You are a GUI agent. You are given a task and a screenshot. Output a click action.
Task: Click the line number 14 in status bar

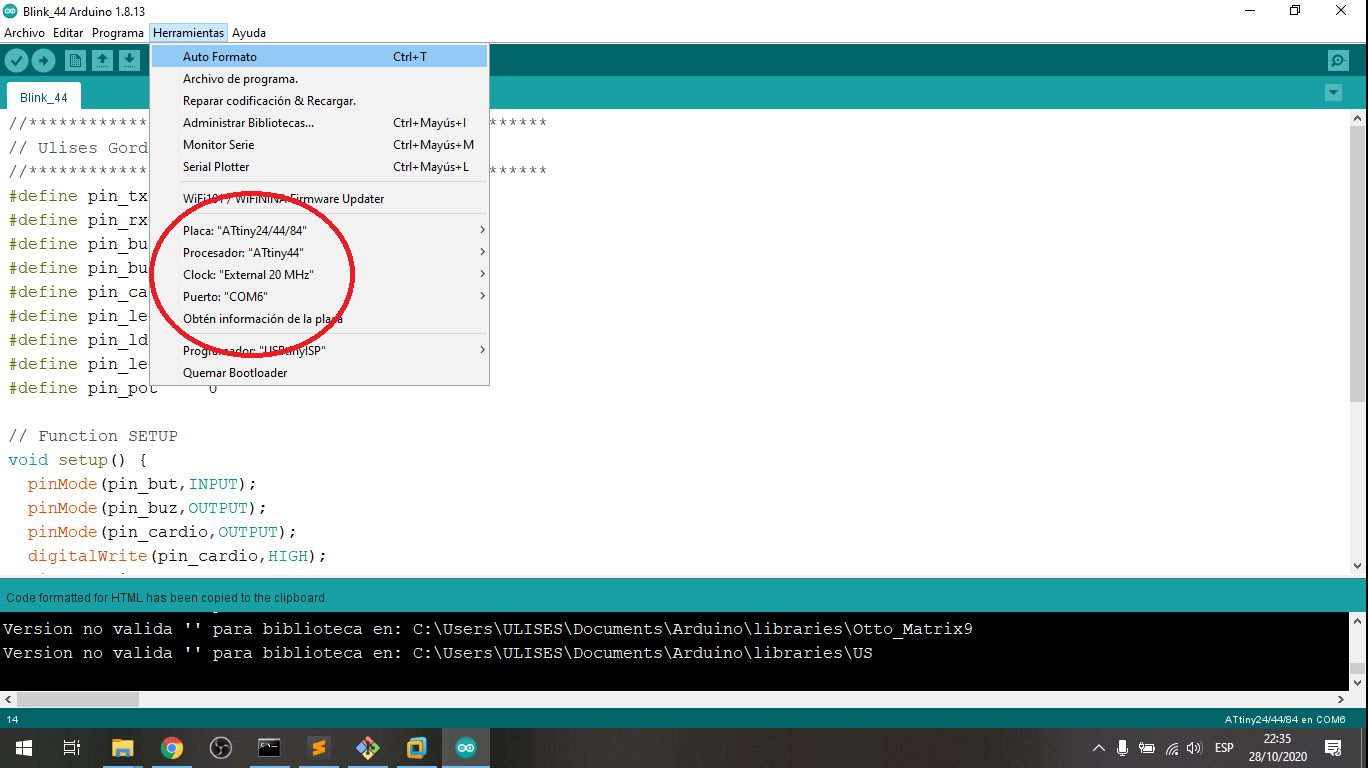coord(12,720)
